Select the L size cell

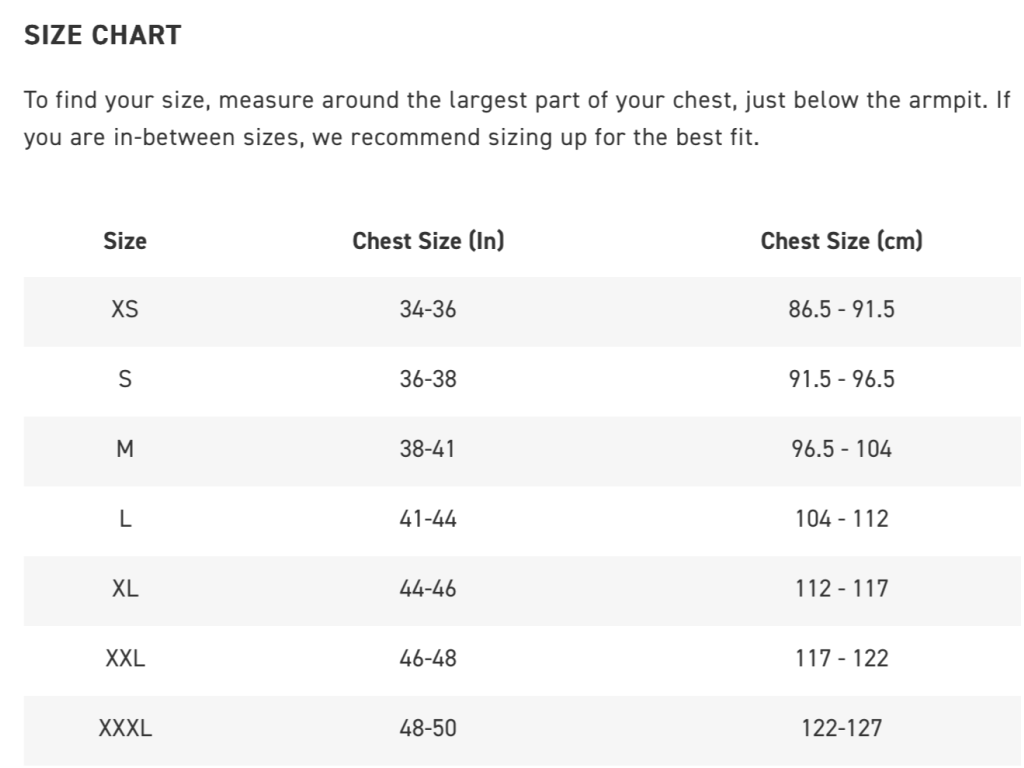point(125,519)
